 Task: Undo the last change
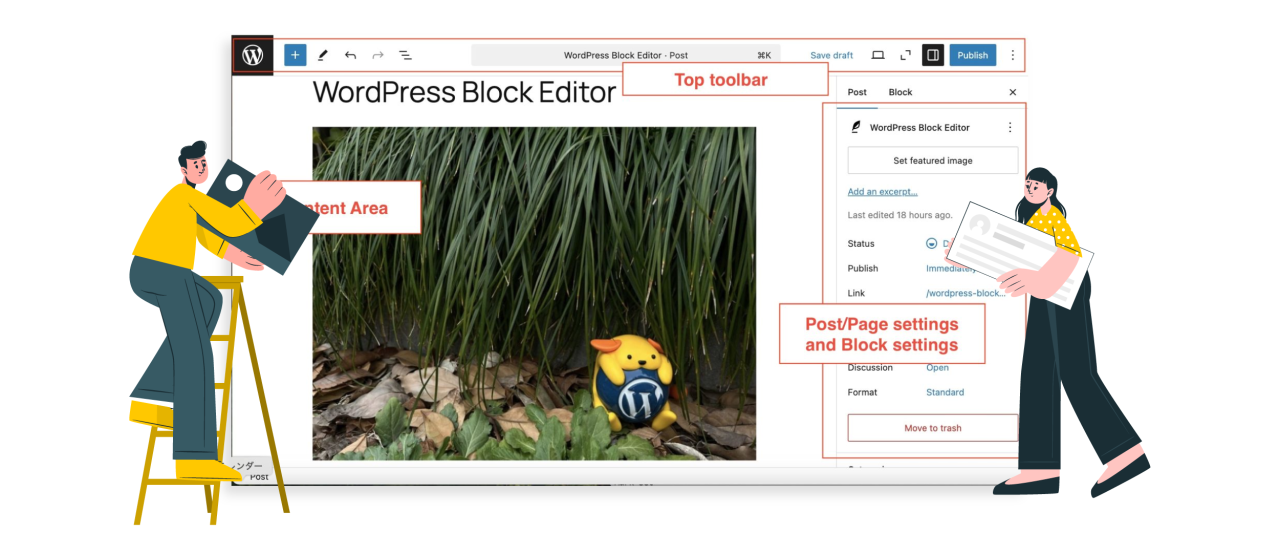pos(350,56)
